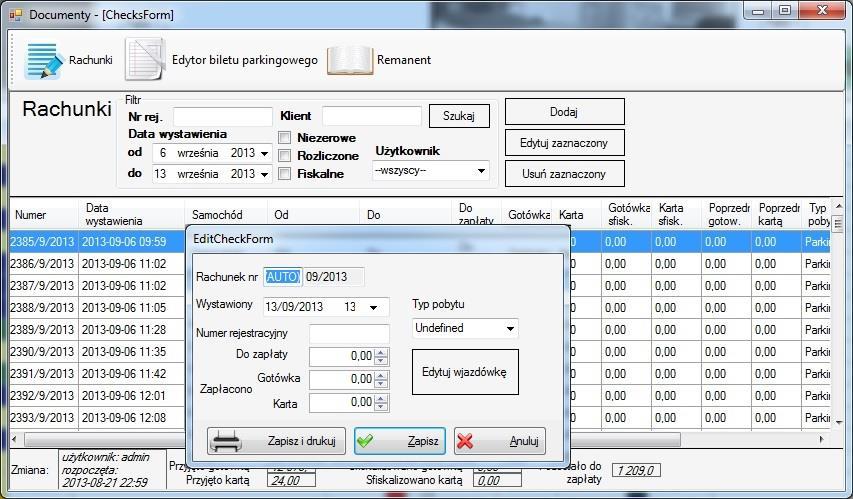Image resolution: width=853 pixels, height=499 pixels.
Task: Click the red X icon on Anuluj
Action: (465, 441)
